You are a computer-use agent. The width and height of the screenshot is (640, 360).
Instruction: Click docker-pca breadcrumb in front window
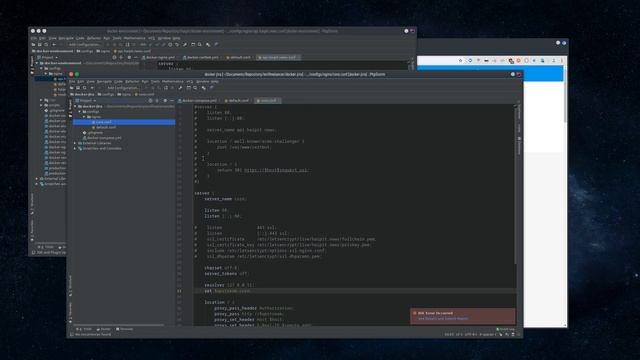82,94
